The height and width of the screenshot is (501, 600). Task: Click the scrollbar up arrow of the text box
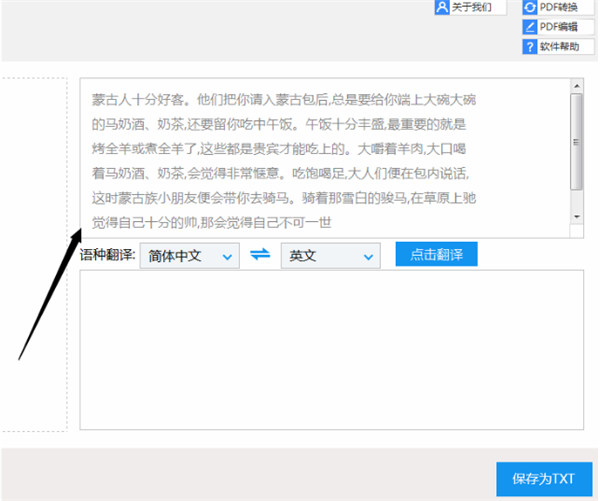pos(577,86)
